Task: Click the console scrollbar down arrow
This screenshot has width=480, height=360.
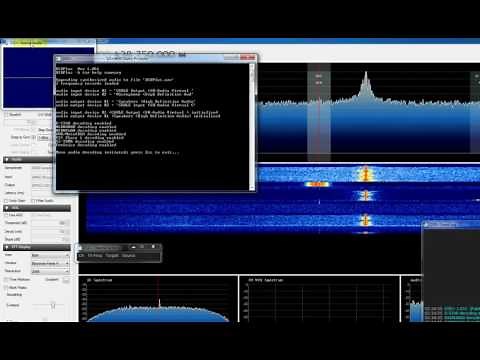Action: click(252, 188)
